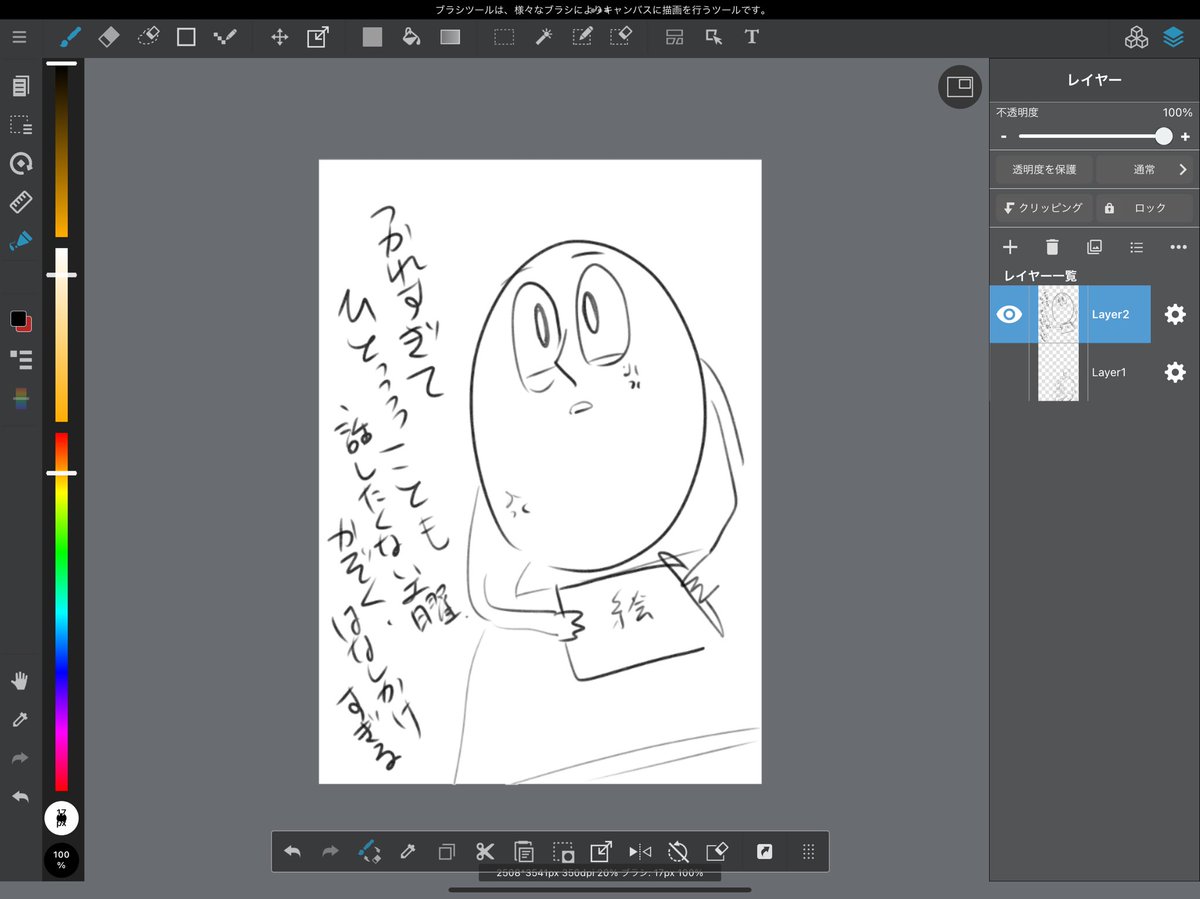The height and width of the screenshot is (899, 1200).
Task: Toggle the ロック layer lock
Action: pyautogui.click(x=1145, y=208)
